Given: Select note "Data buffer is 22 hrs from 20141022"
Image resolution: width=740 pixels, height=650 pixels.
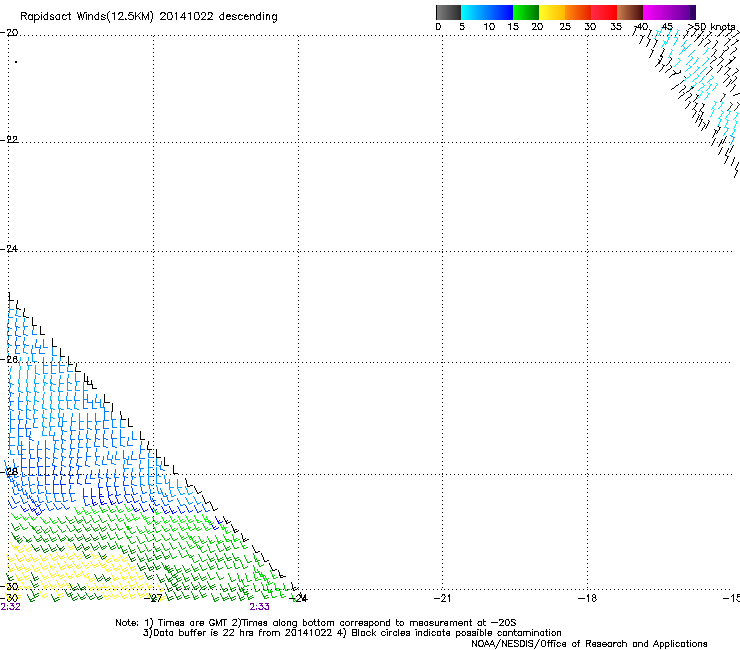Looking at the screenshot, I should tap(243, 633).
